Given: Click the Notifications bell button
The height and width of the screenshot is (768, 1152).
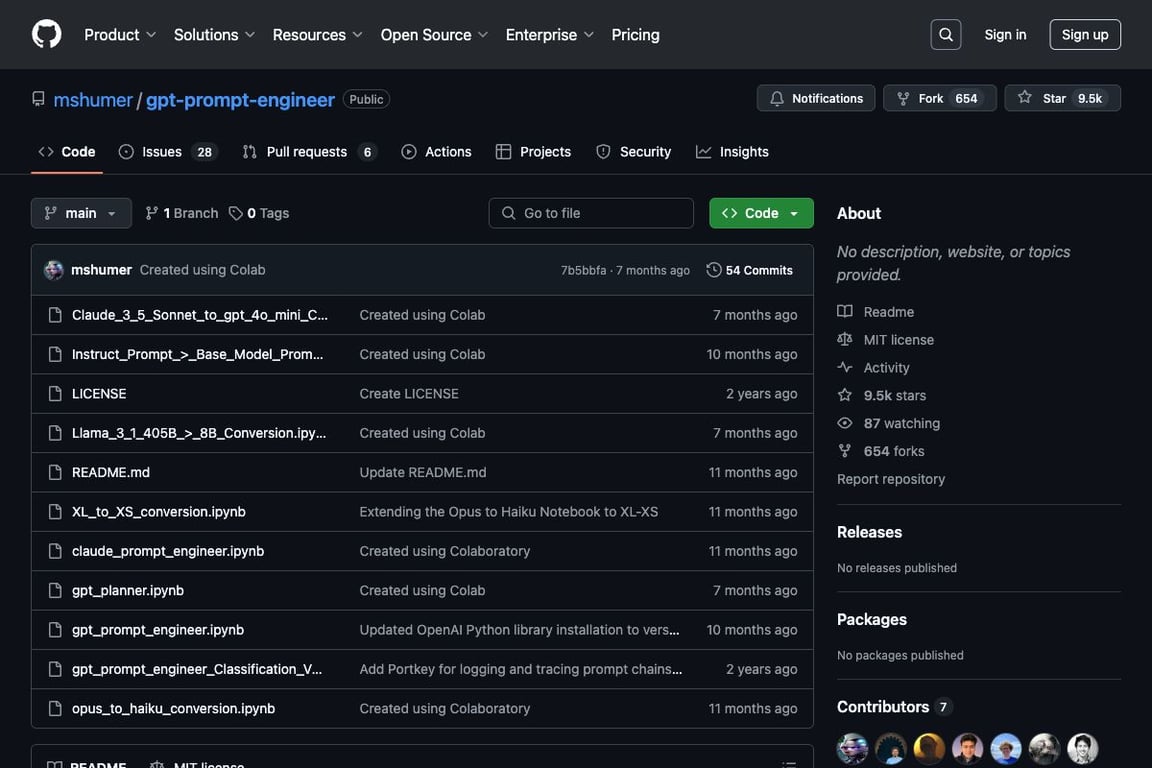Looking at the screenshot, I should pos(816,98).
